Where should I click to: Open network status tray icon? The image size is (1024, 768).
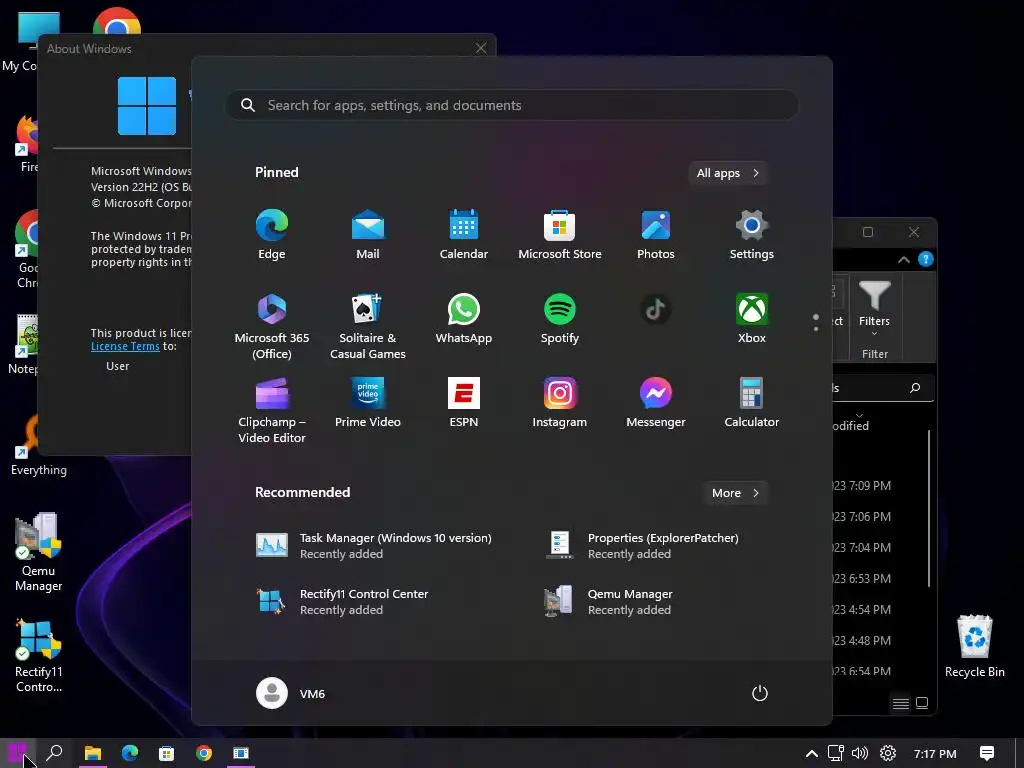(x=836, y=753)
